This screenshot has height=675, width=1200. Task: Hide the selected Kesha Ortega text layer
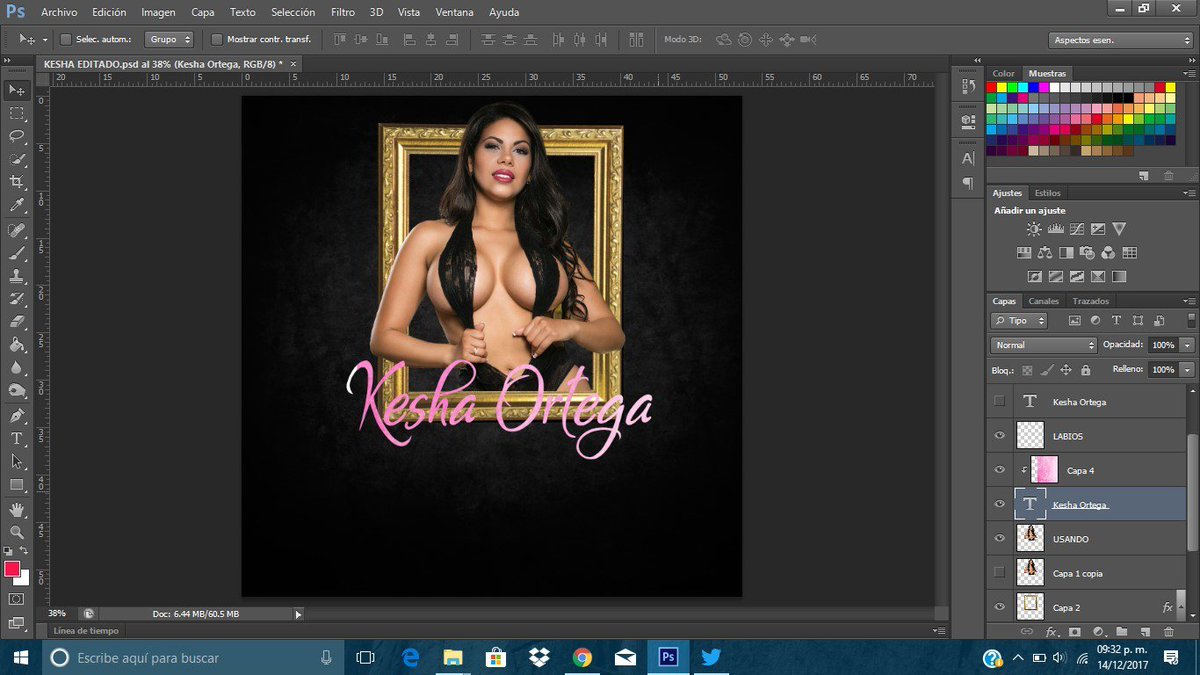tap(999, 505)
